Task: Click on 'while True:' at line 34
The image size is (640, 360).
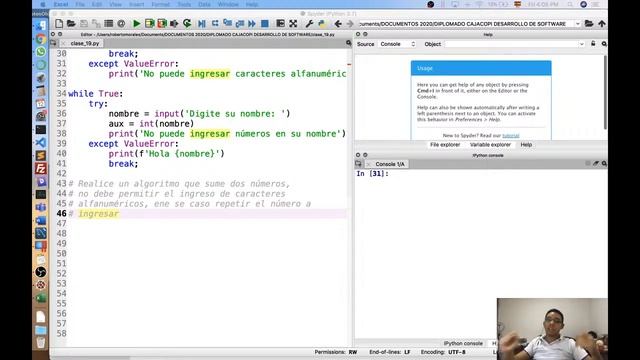Action: pyautogui.click(x=96, y=93)
